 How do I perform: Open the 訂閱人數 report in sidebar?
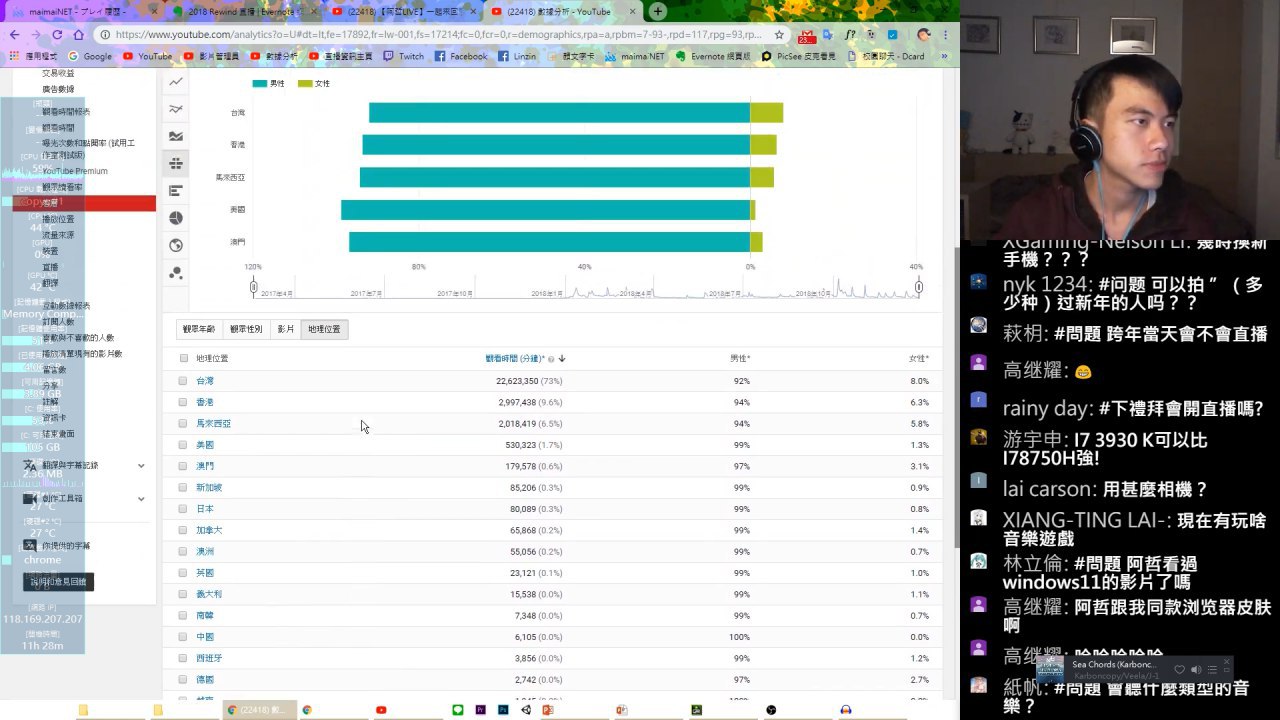(58, 322)
